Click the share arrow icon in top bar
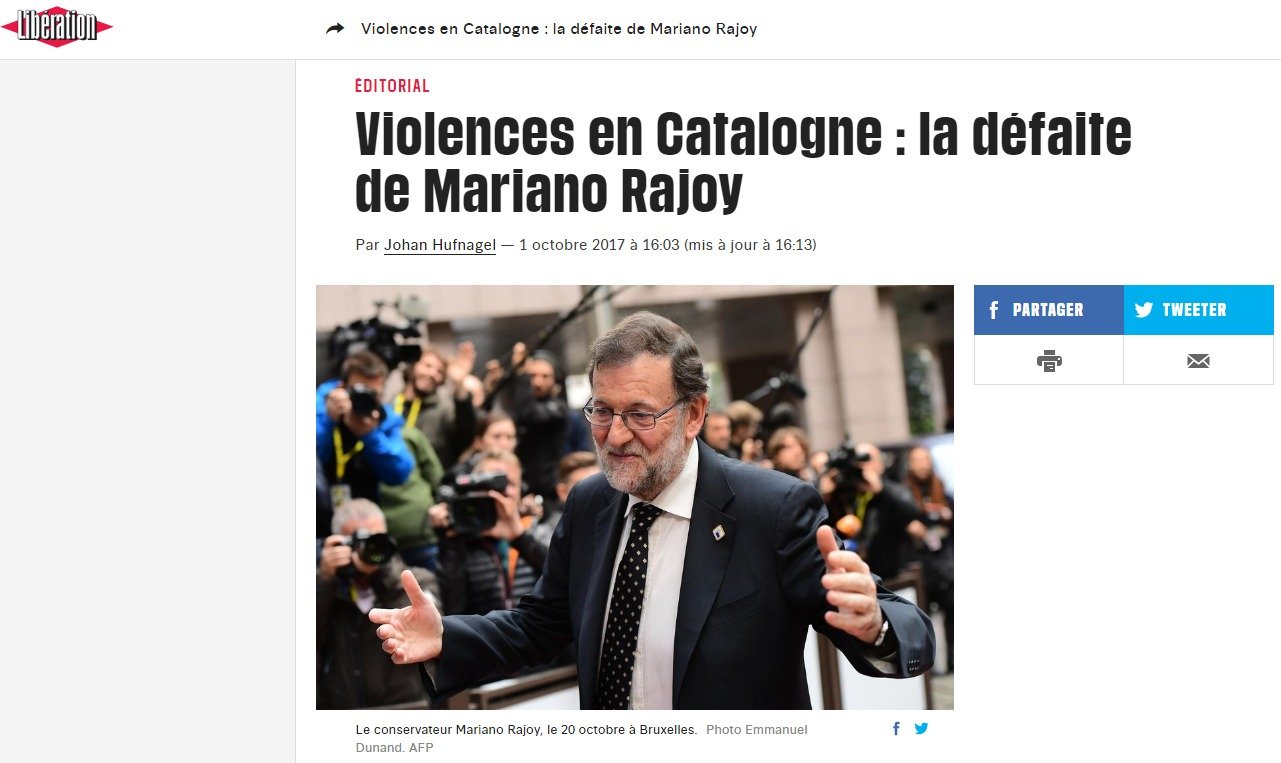 point(335,29)
